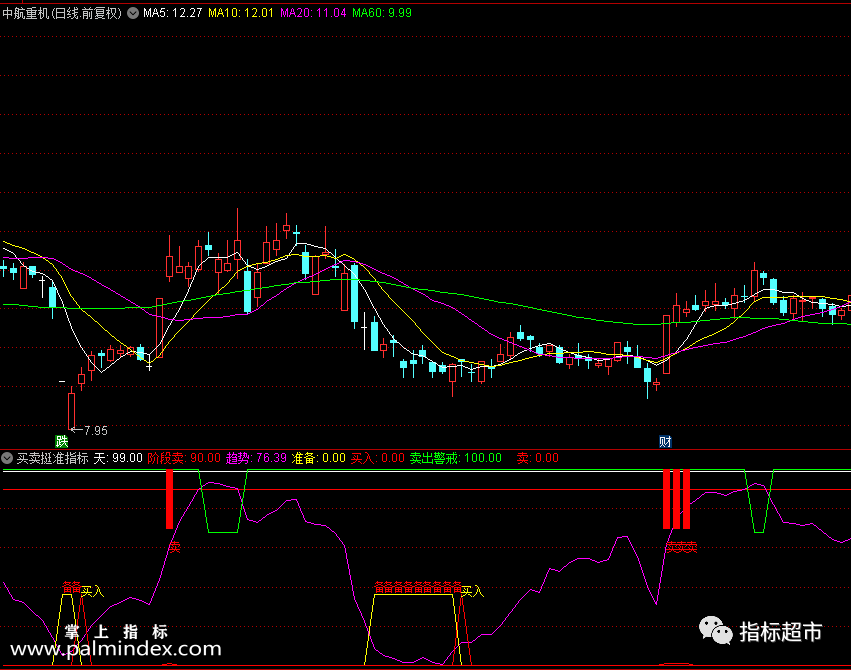Select the MA5 value label

coord(173,13)
